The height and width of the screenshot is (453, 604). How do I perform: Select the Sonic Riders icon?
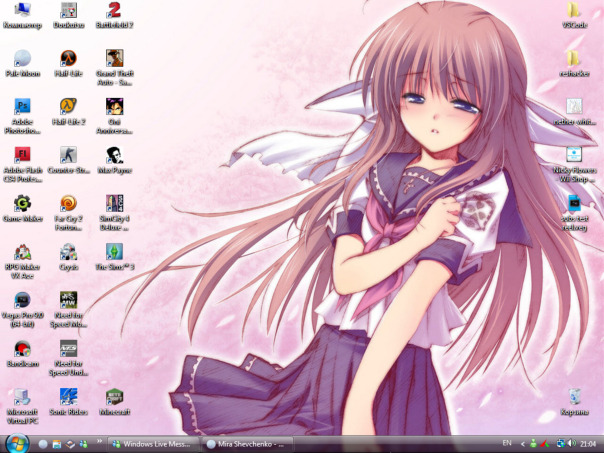pyautogui.click(x=68, y=396)
